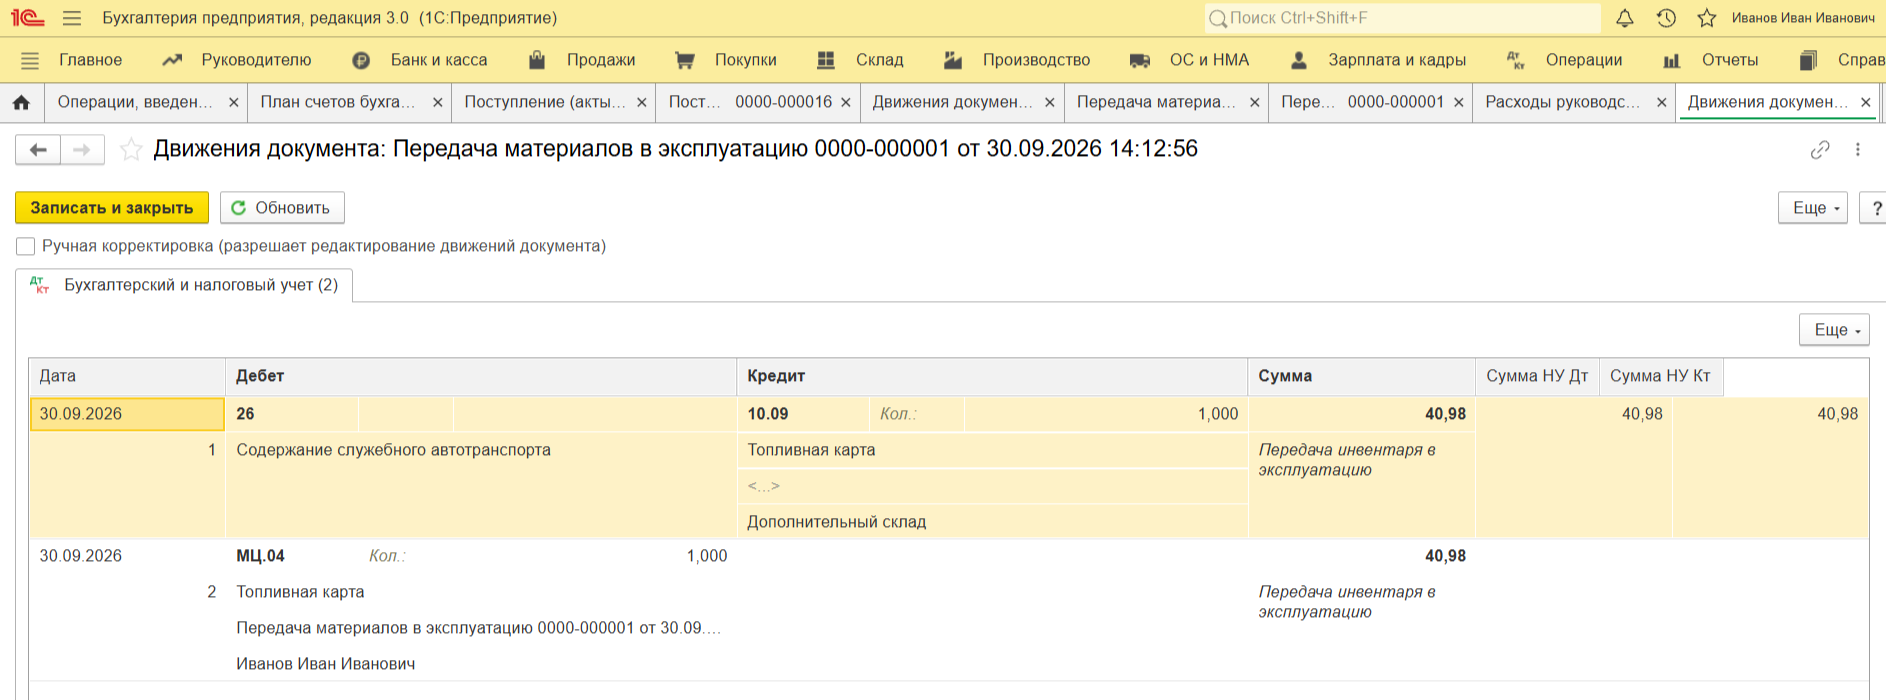Focus the search field Поиск Ctrl+Shift+F

point(1404,18)
